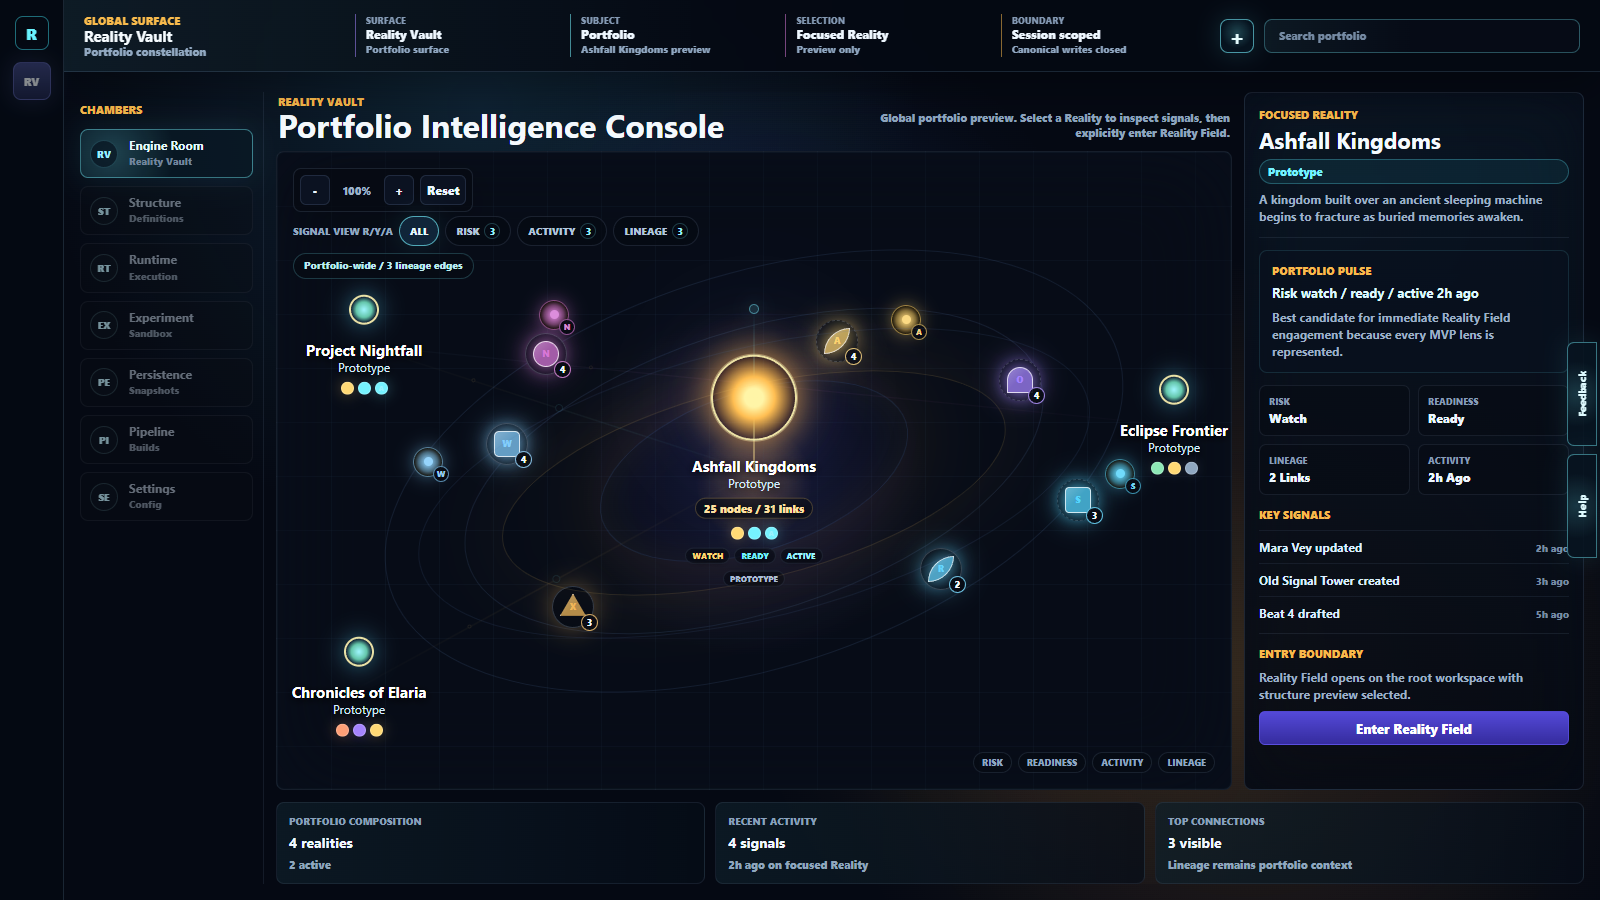Select the Project Nightfall teal orb
Viewport: 1600px width, 900px height.
364,310
